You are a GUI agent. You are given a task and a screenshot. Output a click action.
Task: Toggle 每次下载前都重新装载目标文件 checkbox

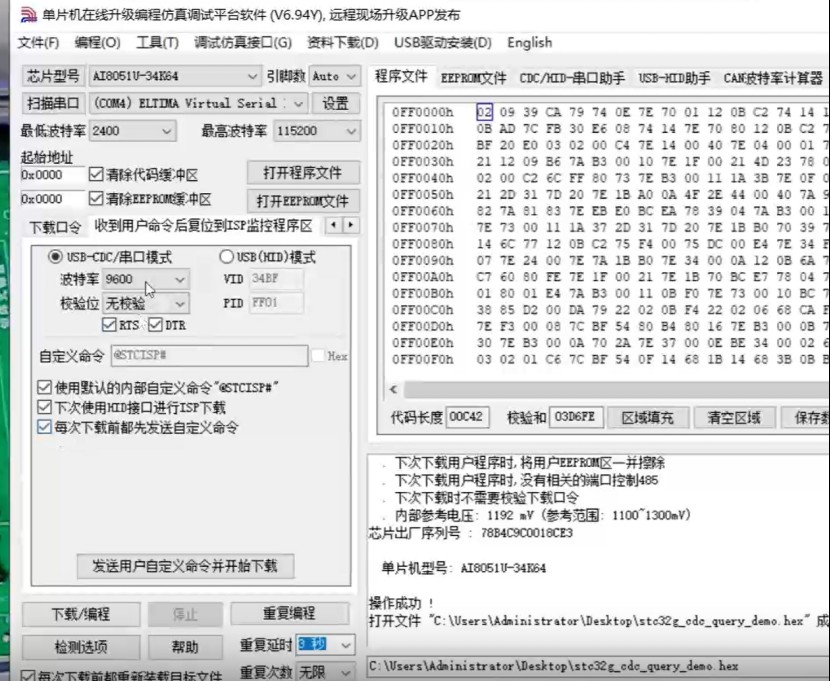(29, 676)
